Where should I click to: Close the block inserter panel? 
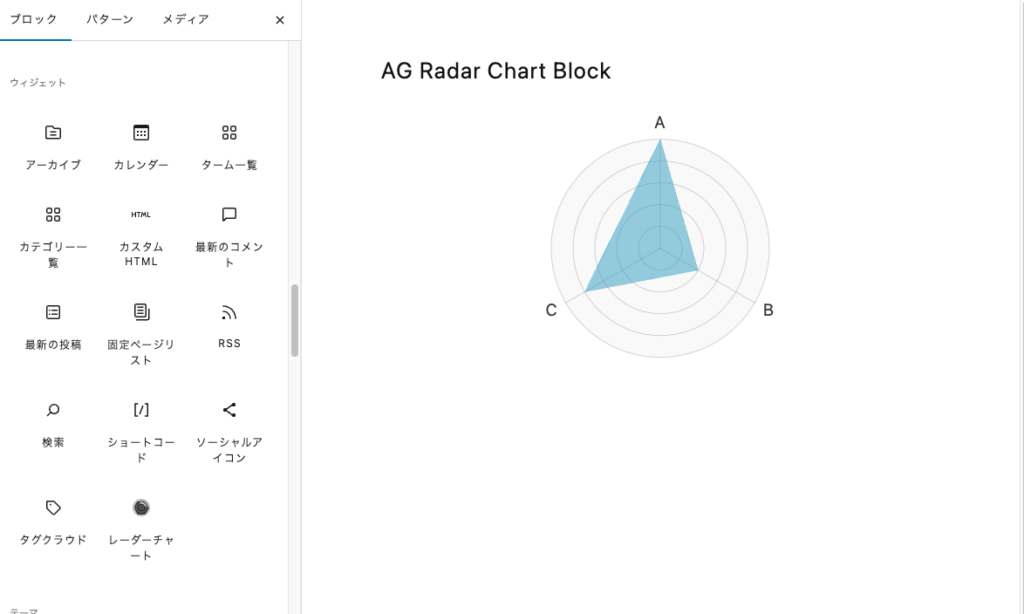point(280,20)
